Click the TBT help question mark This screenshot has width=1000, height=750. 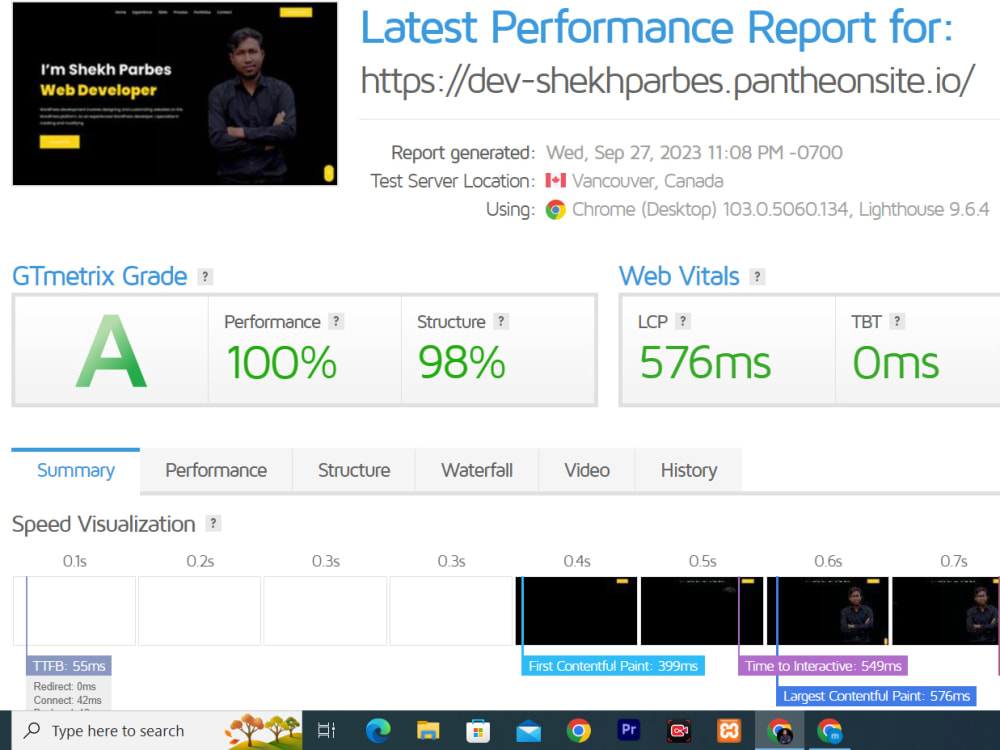pyautogui.click(x=897, y=321)
